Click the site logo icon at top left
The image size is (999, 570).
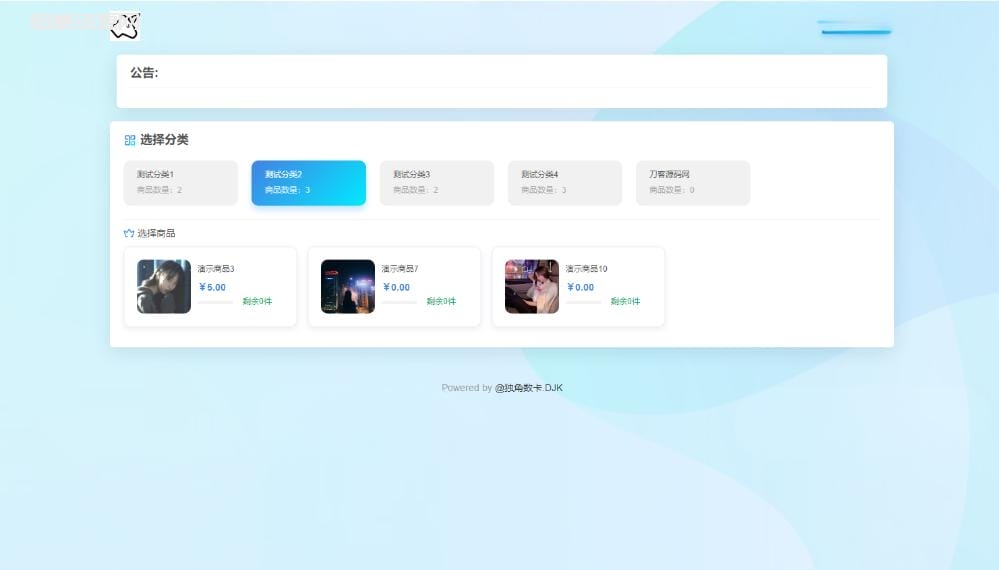pyautogui.click(x=124, y=26)
